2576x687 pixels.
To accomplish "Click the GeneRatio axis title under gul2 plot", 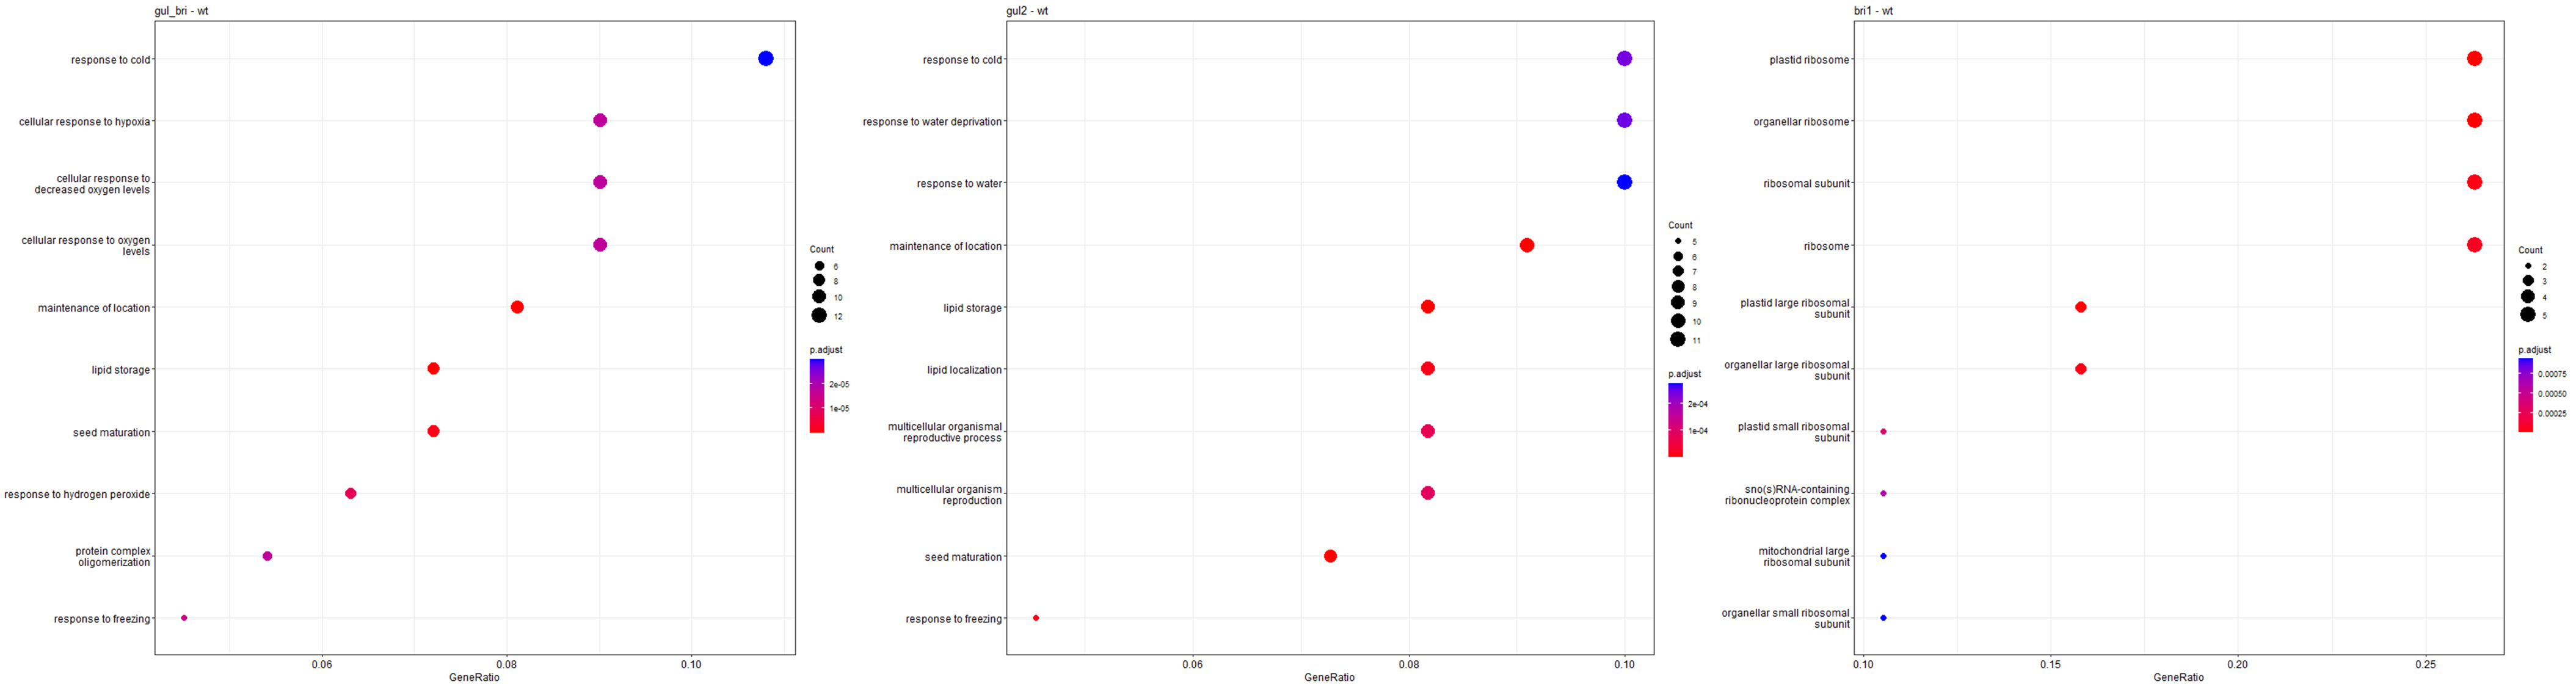I will (1329, 678).
